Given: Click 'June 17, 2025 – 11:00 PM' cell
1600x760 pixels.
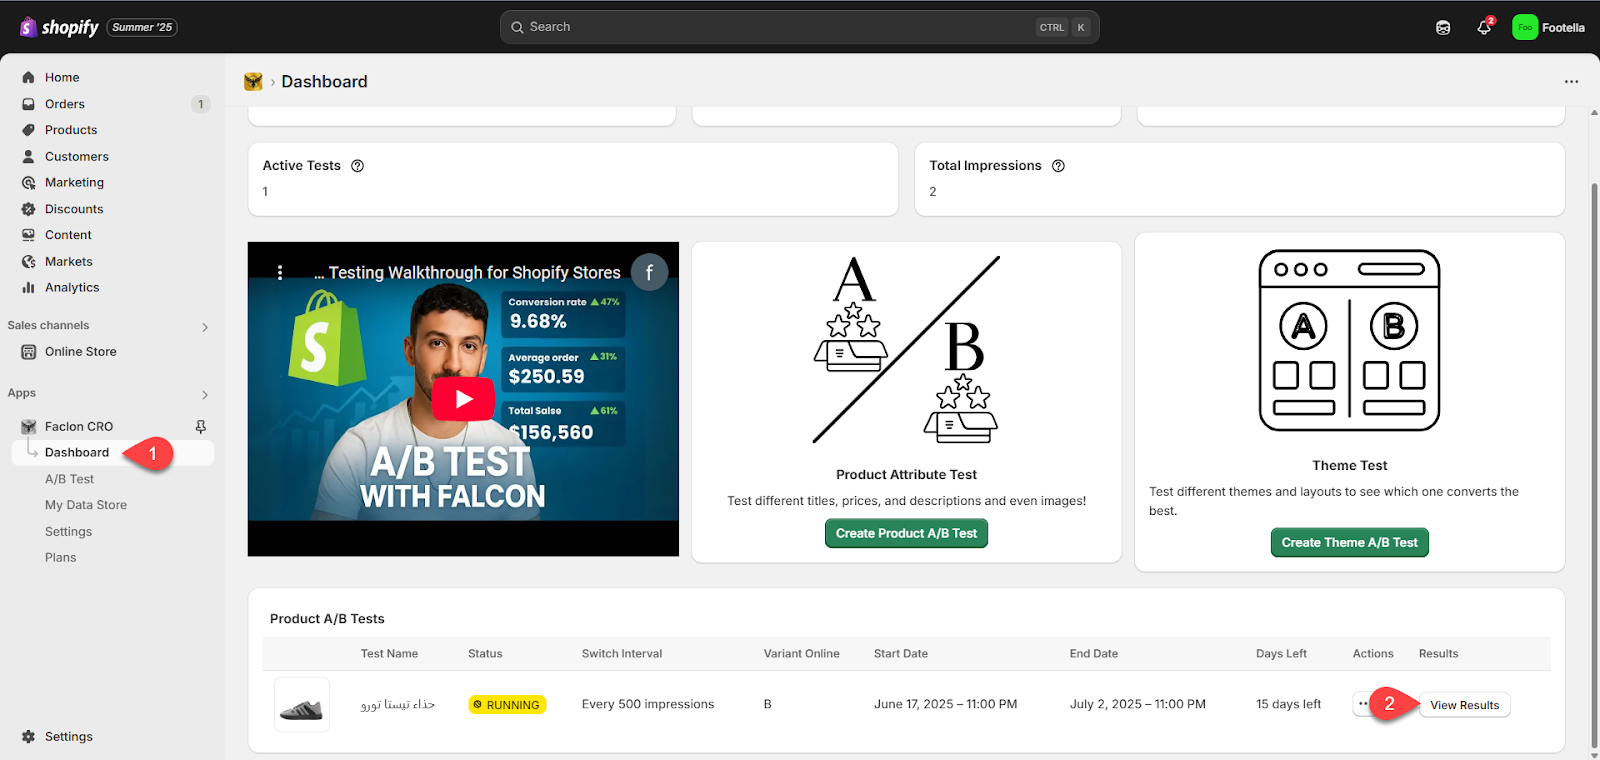Looking at the screenshot, I should point(945,704).
